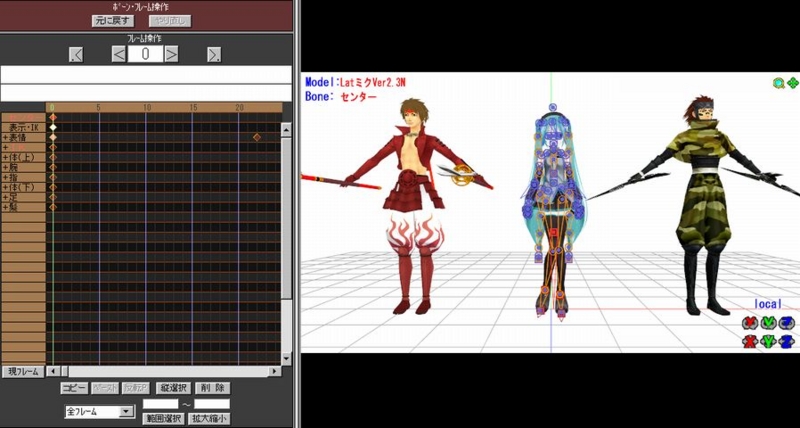
Task: Click the コピー copy button
Action: (x=74, y=388)
